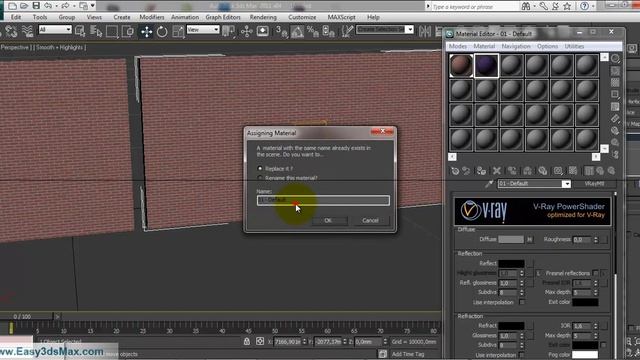Image resolution: width=640 pixels, height=360 pixels.
Task: Toggle Refraction Use interpolation checkbox
Action: 522,355
